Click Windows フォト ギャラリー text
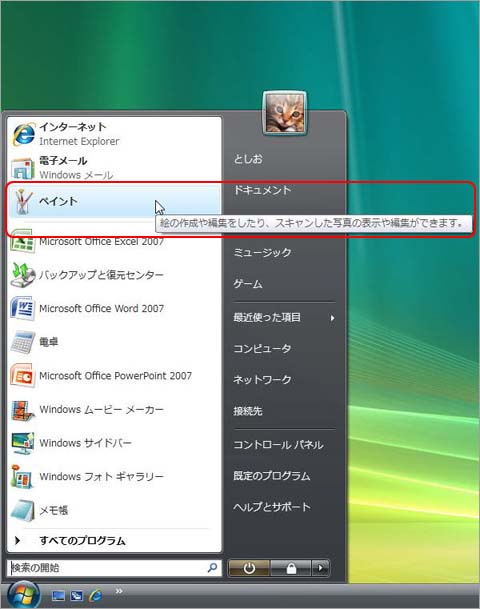480x609 pixels. point(101,477)
